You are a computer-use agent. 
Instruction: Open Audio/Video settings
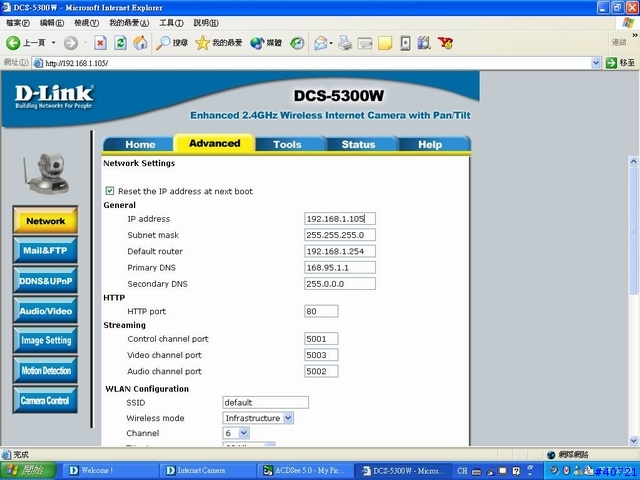45,311
